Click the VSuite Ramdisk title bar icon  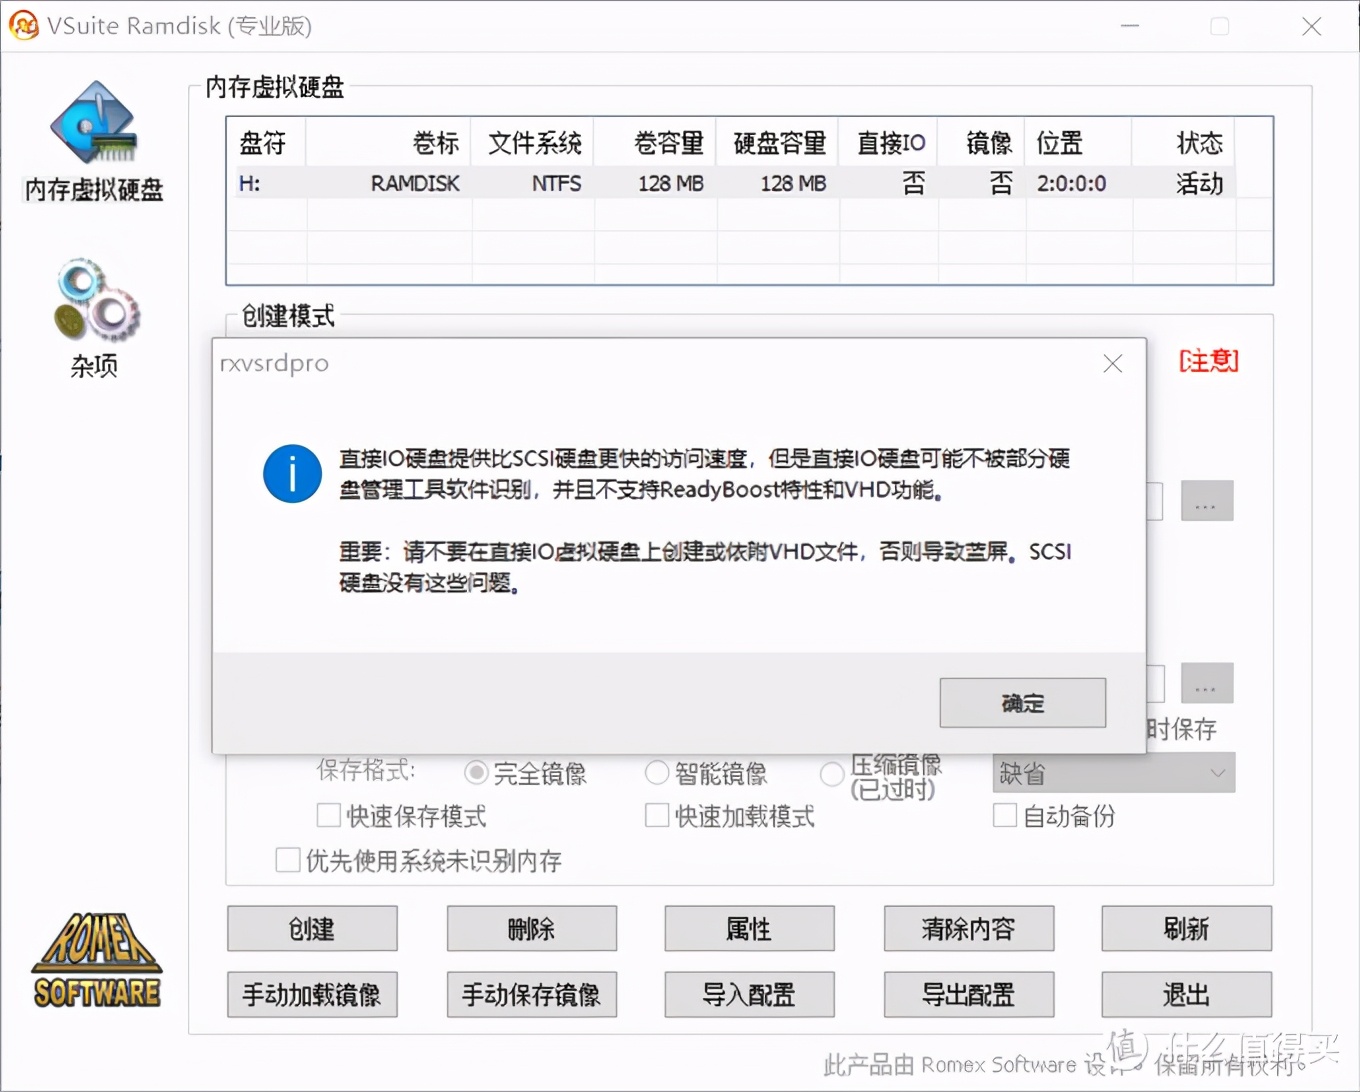click(x=23, y=26)
